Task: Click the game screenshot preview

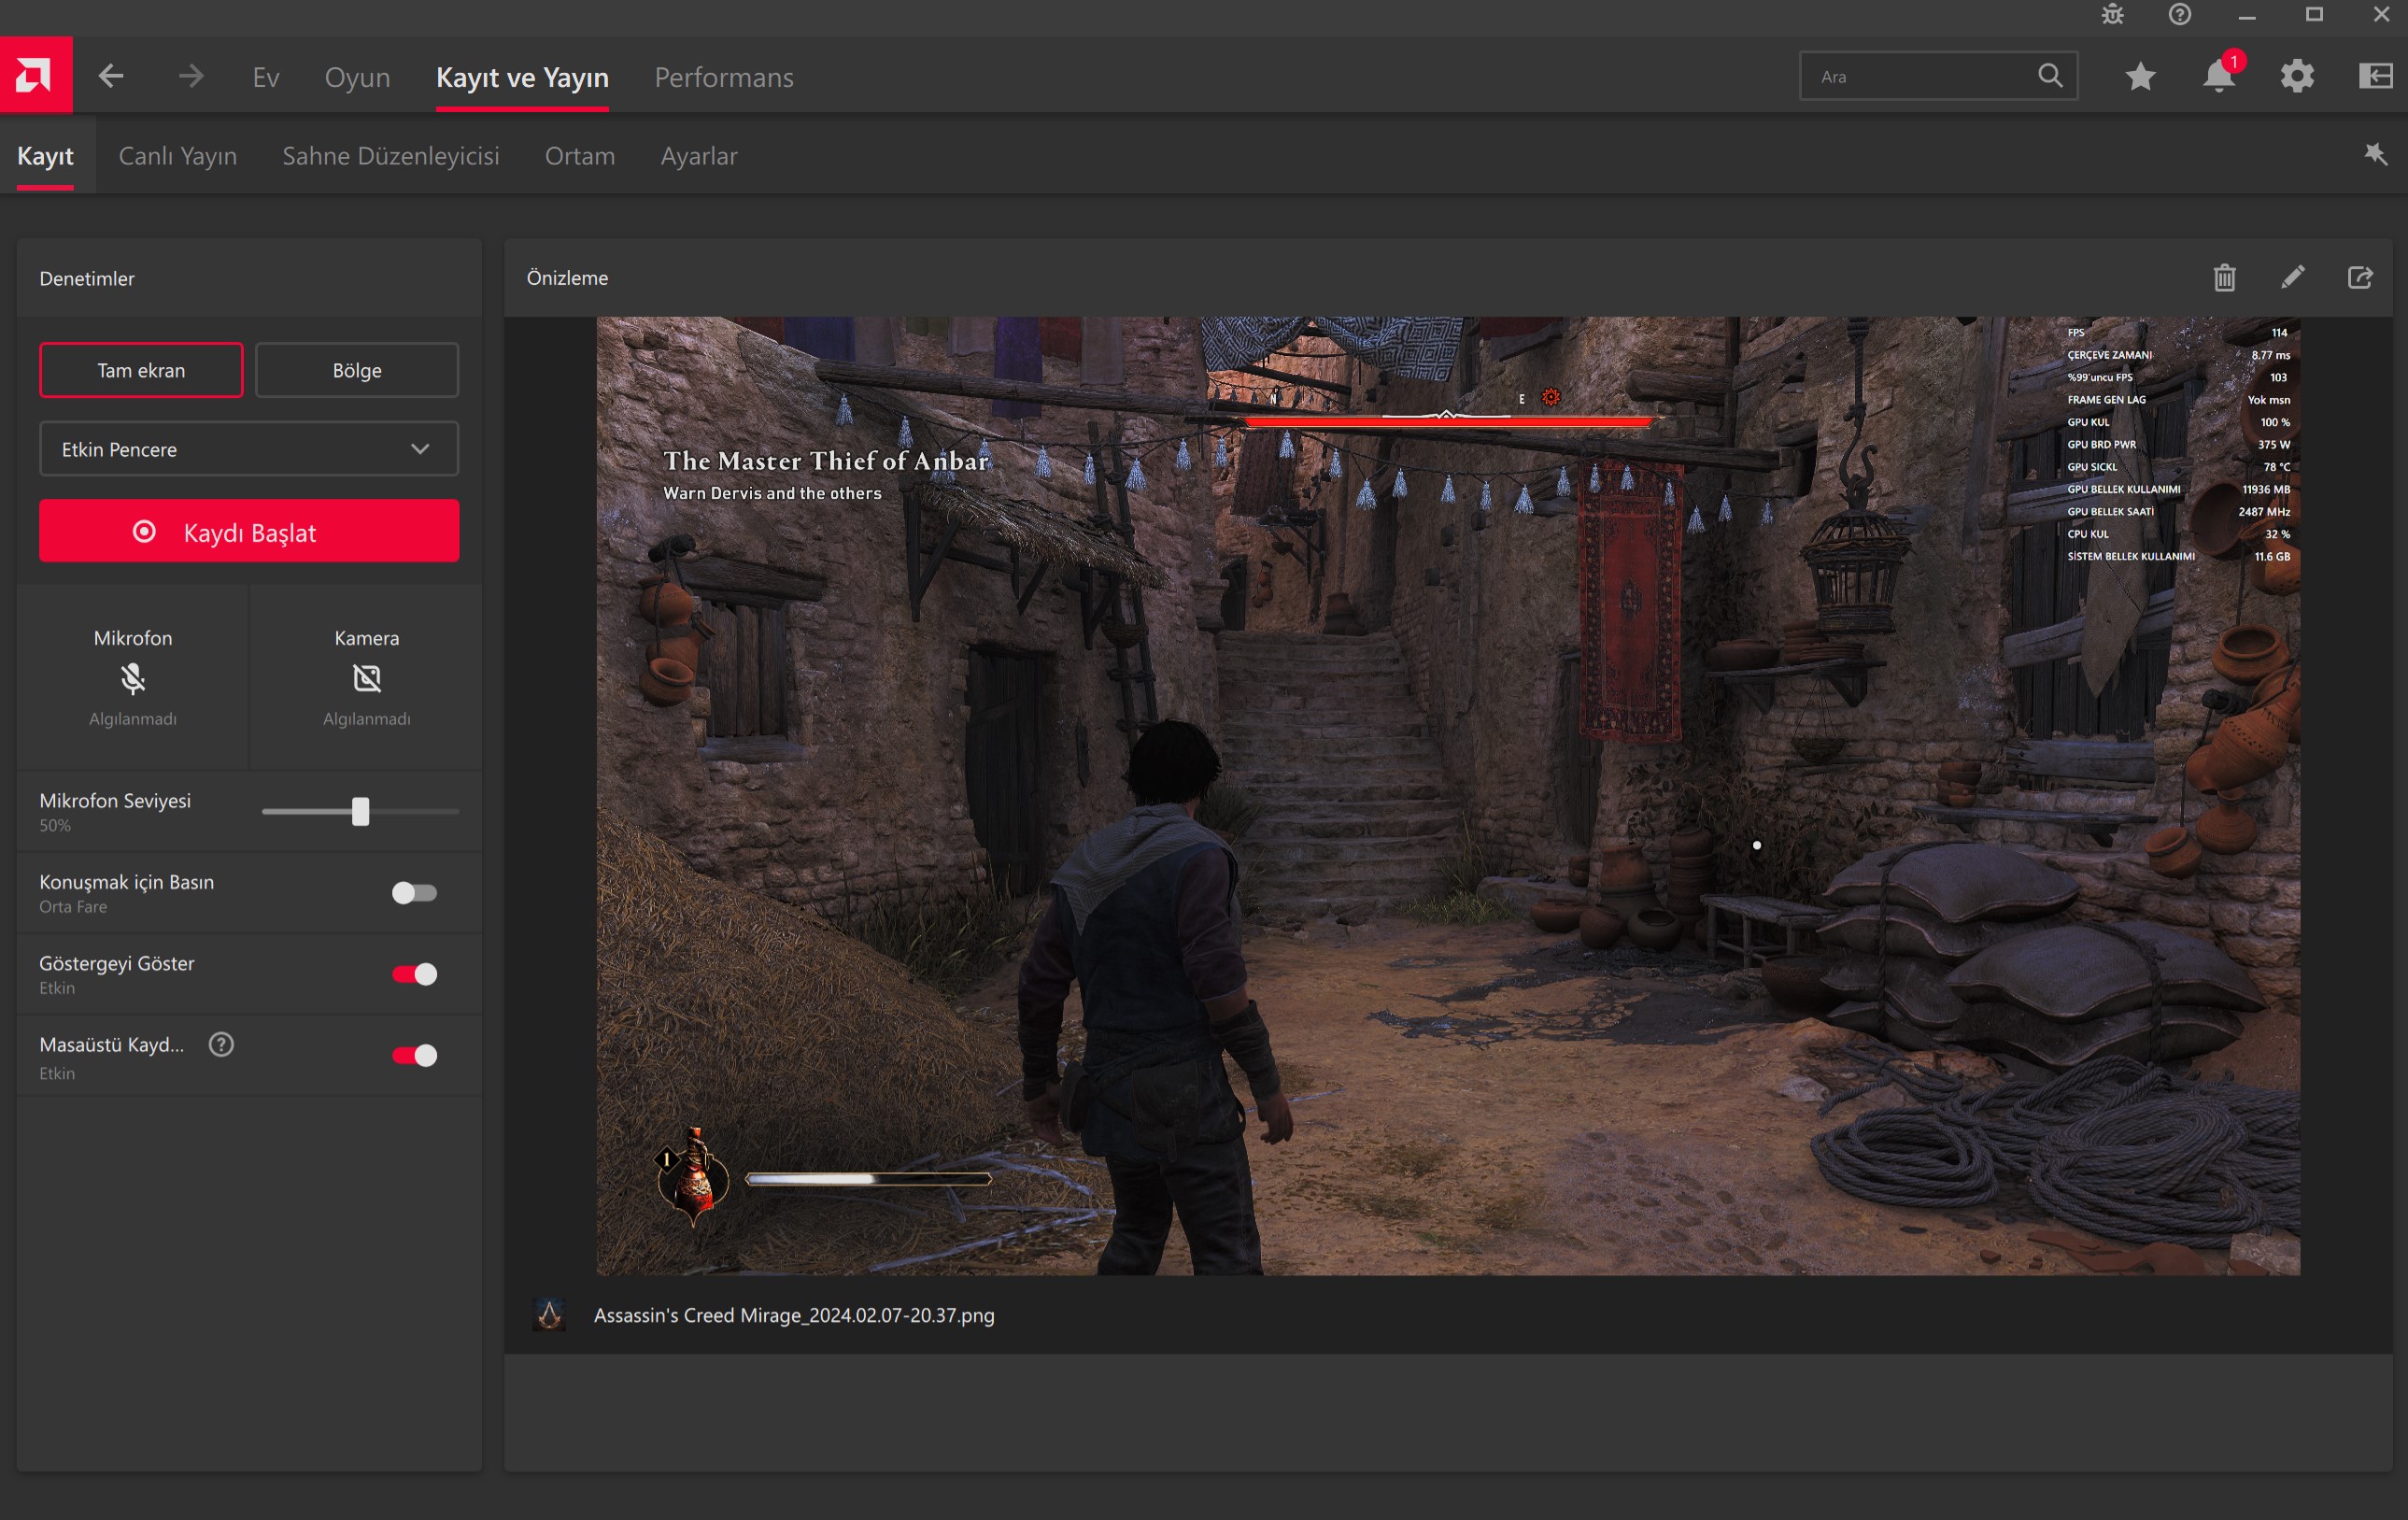Action: click(x=1448, y=796)
